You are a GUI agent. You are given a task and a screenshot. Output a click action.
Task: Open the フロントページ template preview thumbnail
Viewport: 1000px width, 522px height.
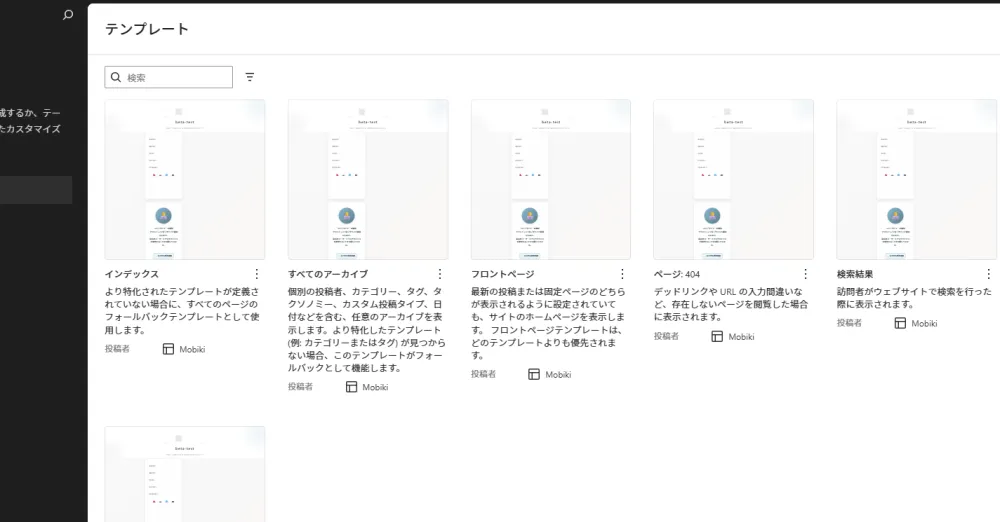pyautogui.click(x=551, y=179)
